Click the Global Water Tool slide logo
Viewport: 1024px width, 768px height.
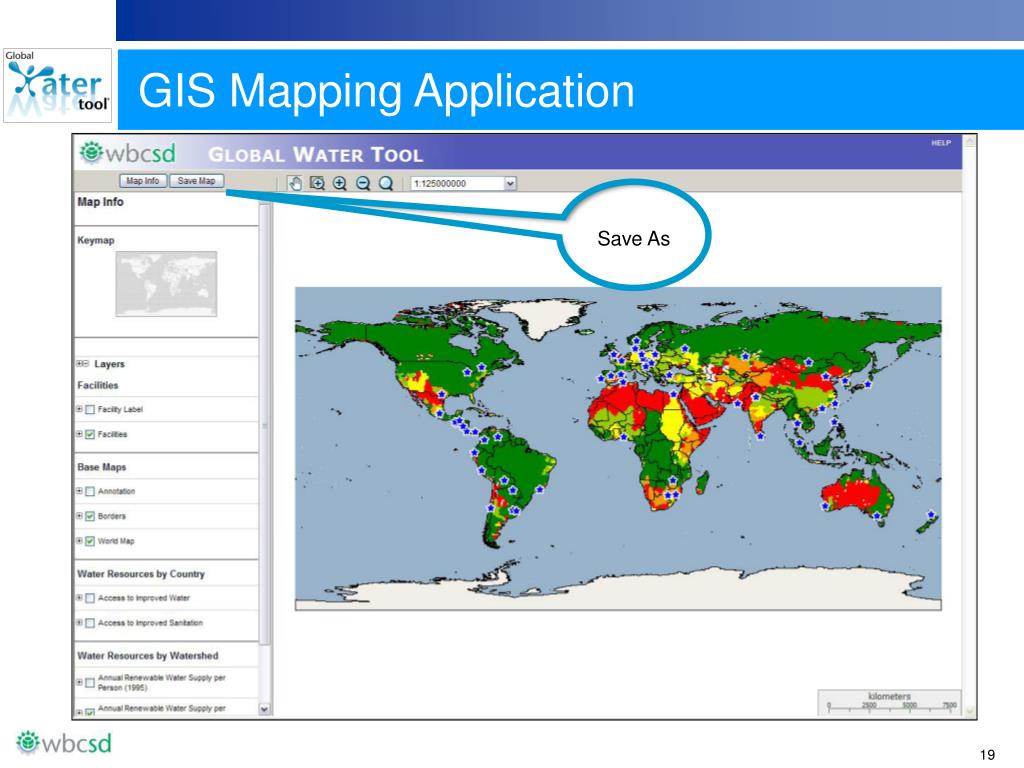pyautogui.click(x=57, y=86)
